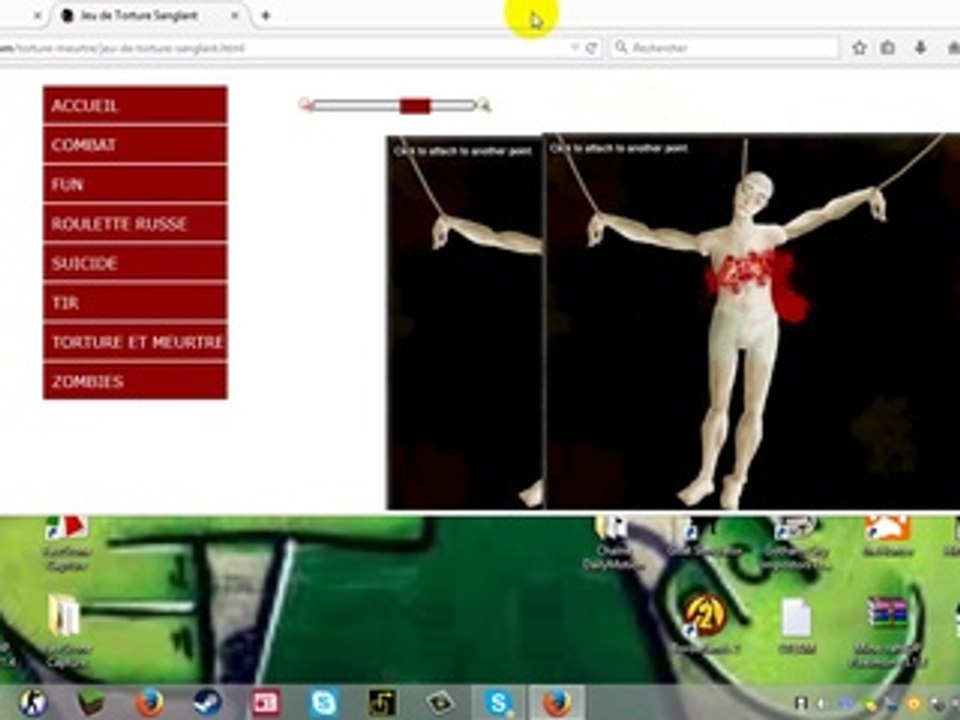
Task: Open the pink app icon on the taskbar
Action: point(266,703)
